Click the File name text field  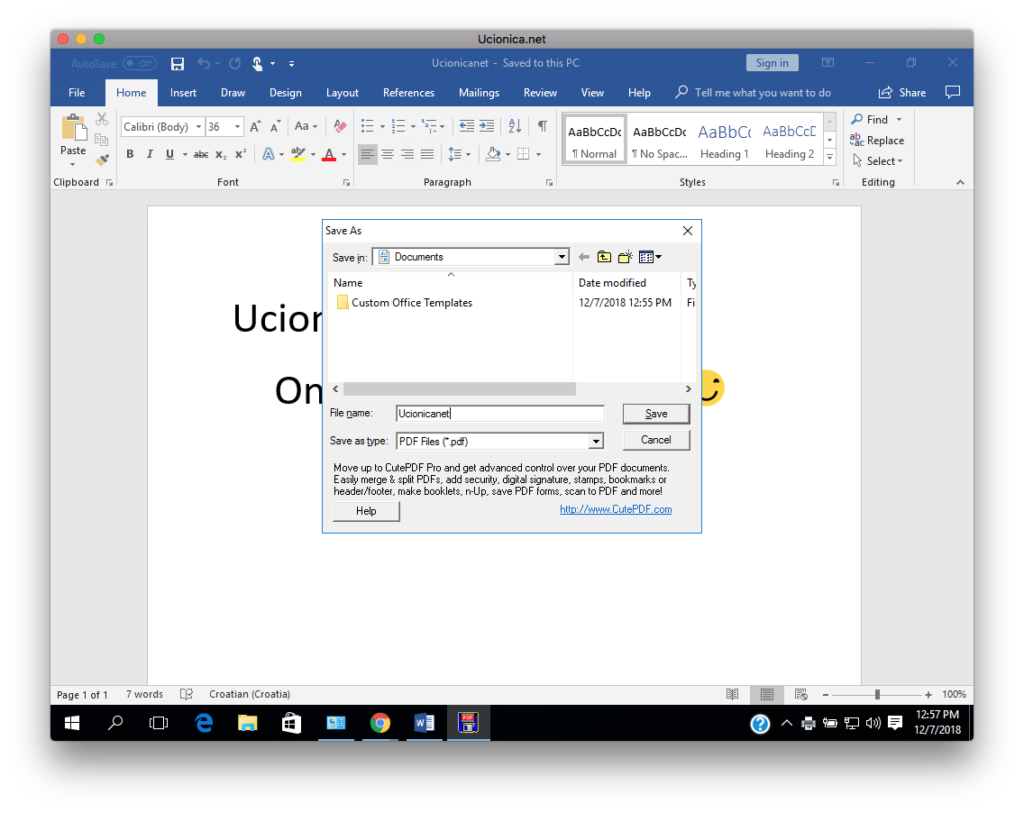coord(500,413)
